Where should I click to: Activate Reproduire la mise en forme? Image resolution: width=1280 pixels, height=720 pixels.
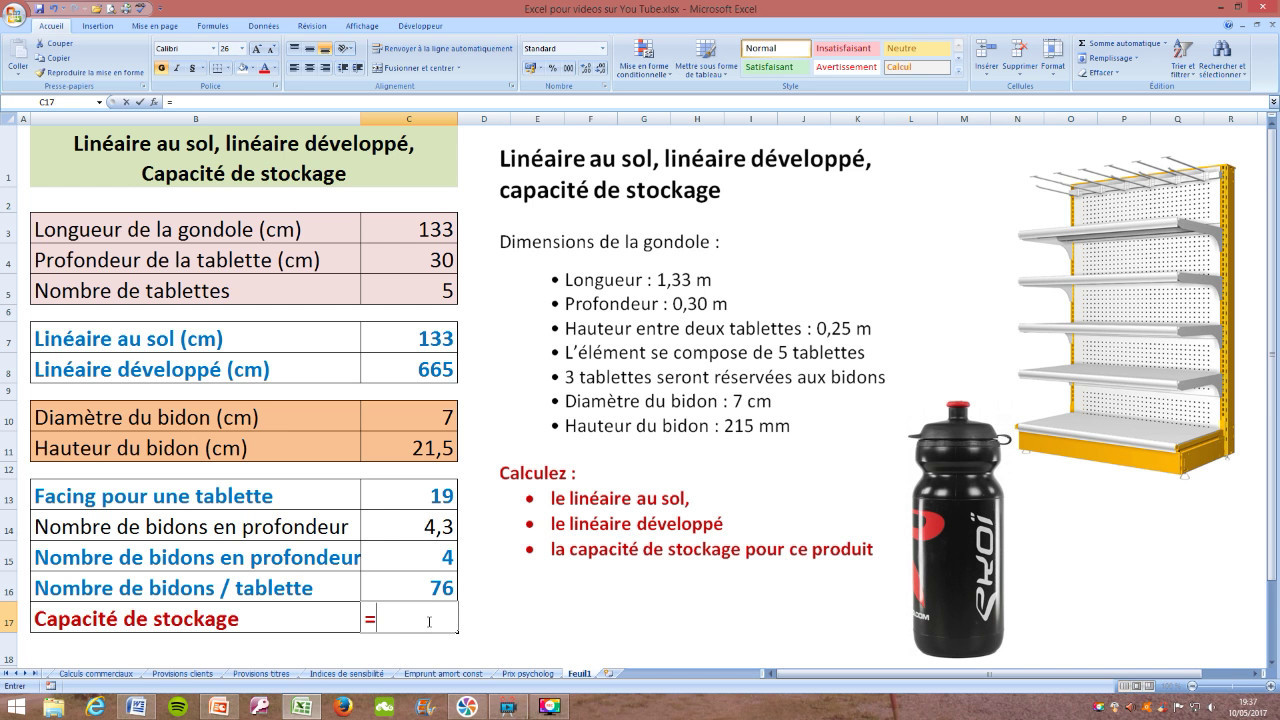(89, 72)
